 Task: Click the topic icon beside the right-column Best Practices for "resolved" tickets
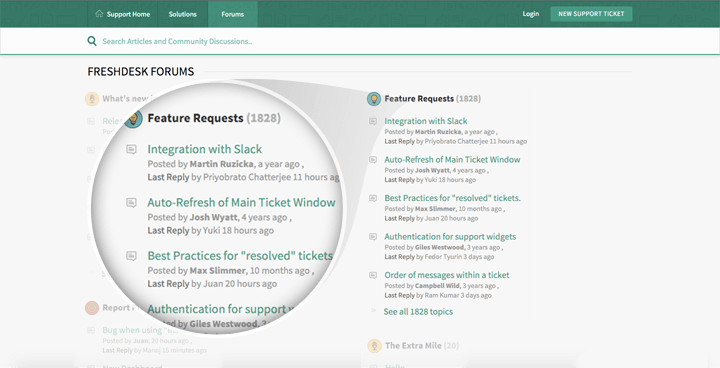(x=373, y=198)
